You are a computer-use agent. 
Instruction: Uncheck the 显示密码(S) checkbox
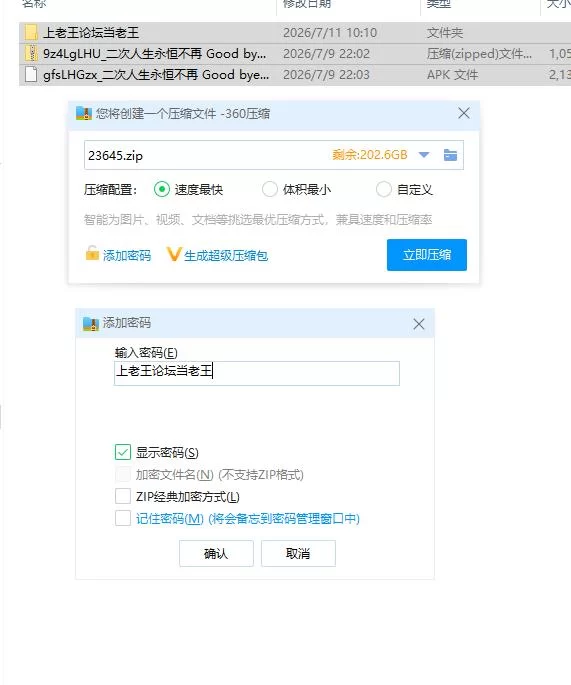coord(123,452)
